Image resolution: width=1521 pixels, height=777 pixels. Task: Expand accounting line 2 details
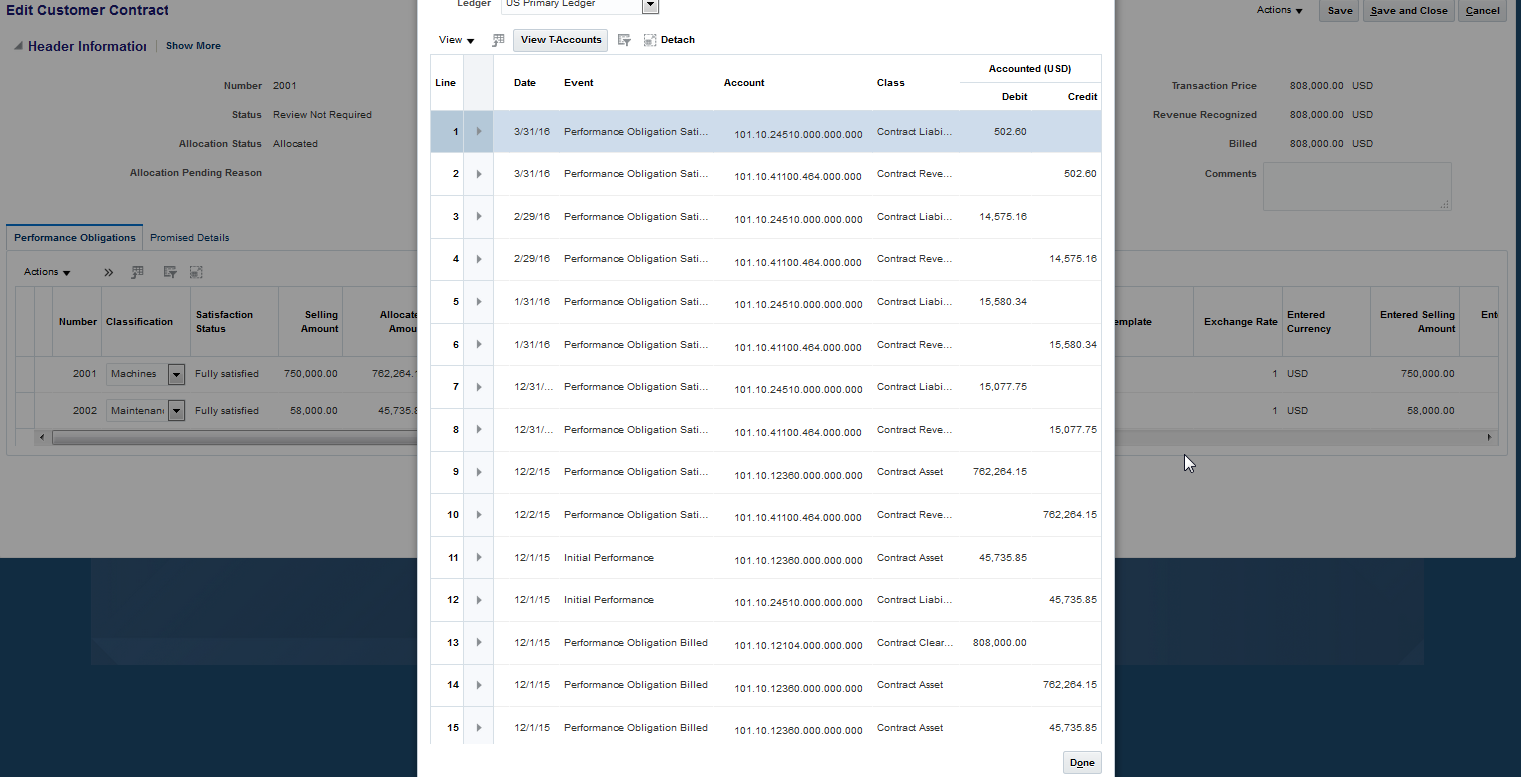479,174
